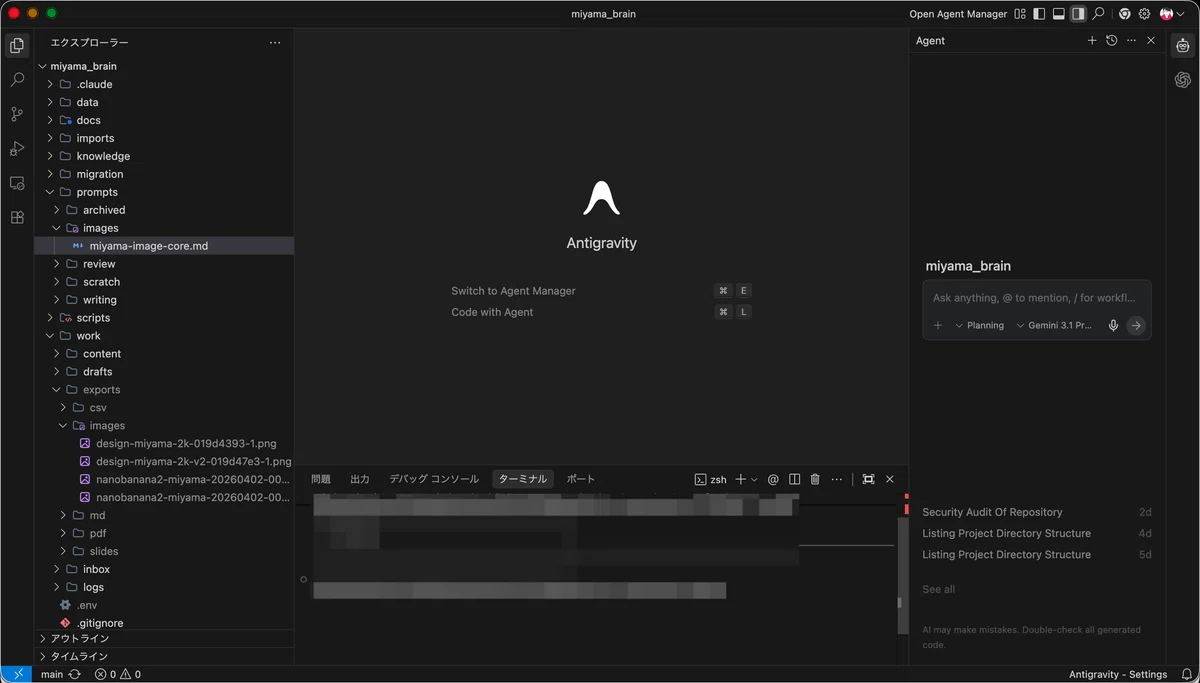Click the microphone voice input icon

[x=1113, y=325]
